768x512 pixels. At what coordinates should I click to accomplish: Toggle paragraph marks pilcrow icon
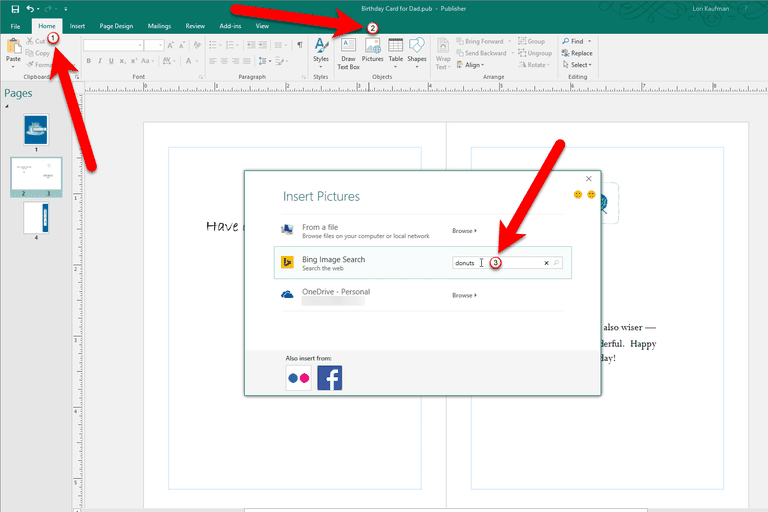click(x=299, y=45)
